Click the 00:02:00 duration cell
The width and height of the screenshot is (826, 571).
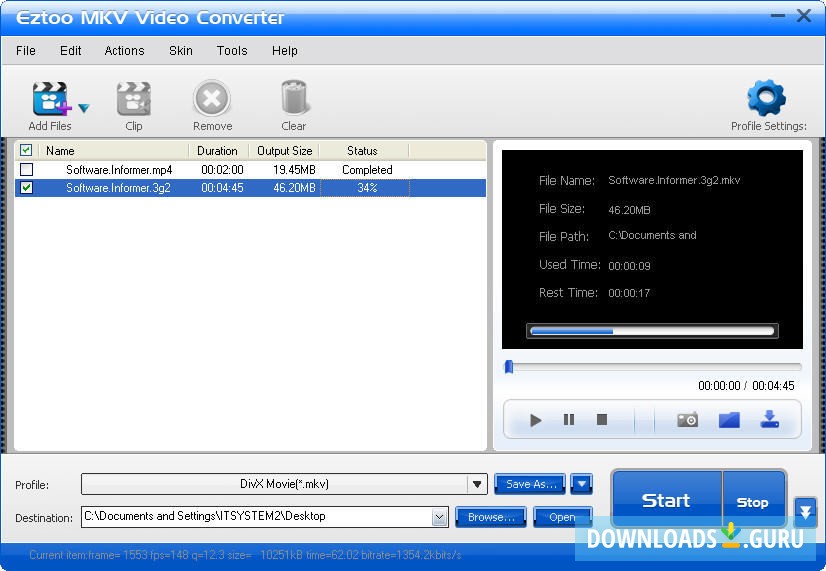coord(222,170)
